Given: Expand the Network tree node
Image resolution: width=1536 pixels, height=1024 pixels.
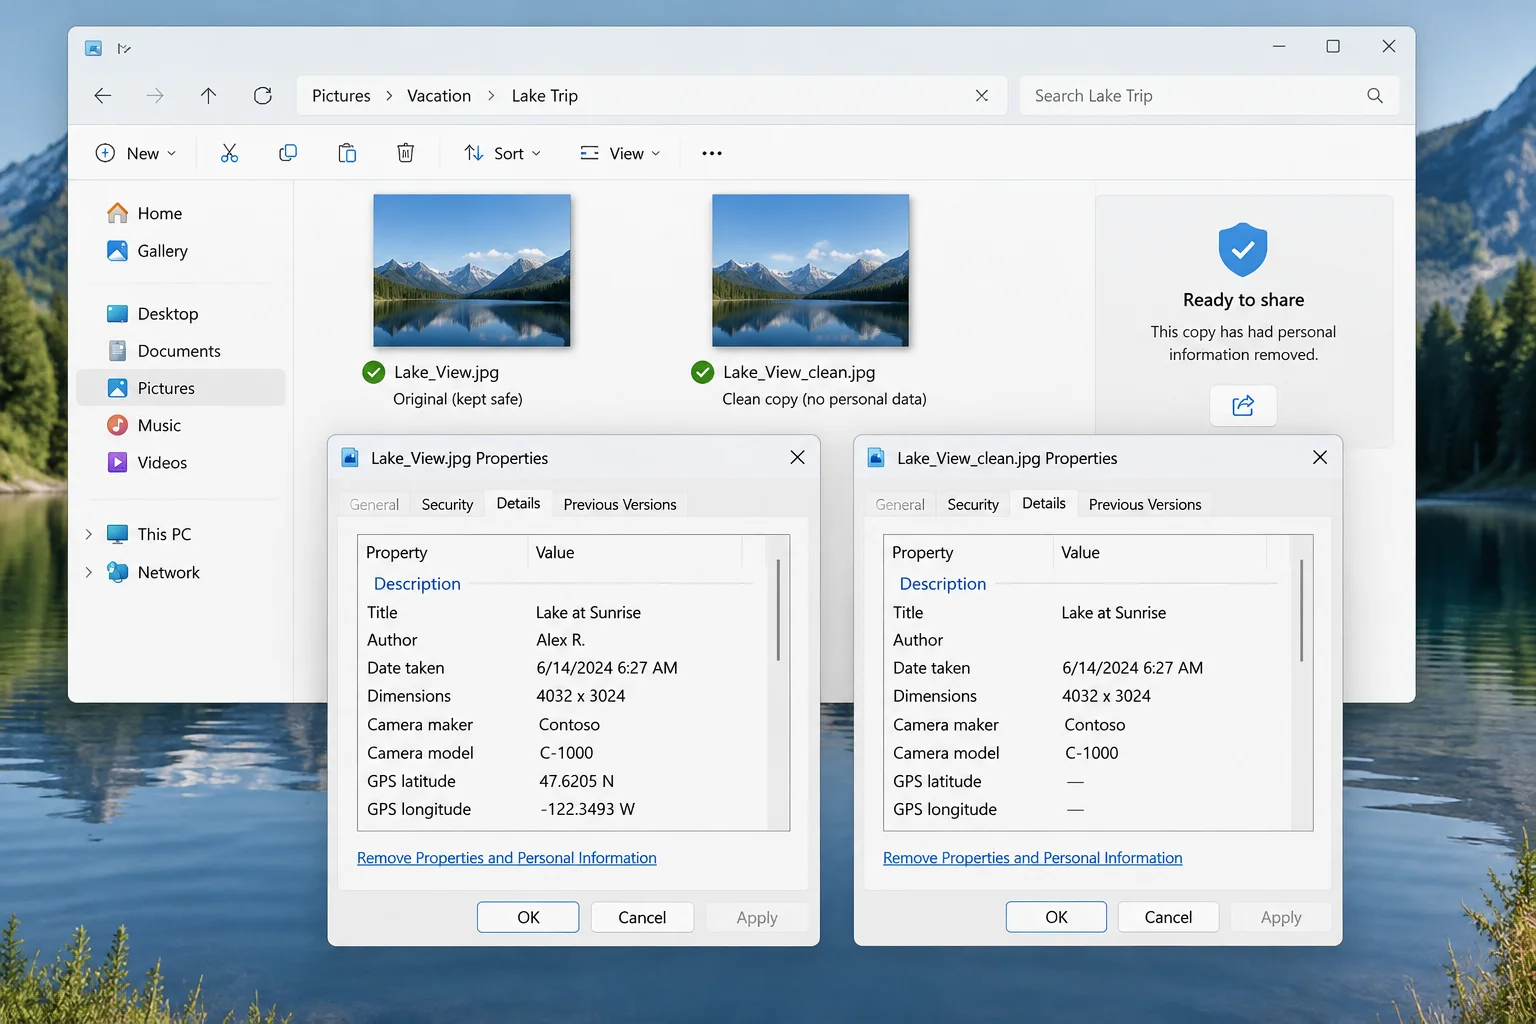Looking at the screenshot, I should pyautogui.click(x=88, y=572).
